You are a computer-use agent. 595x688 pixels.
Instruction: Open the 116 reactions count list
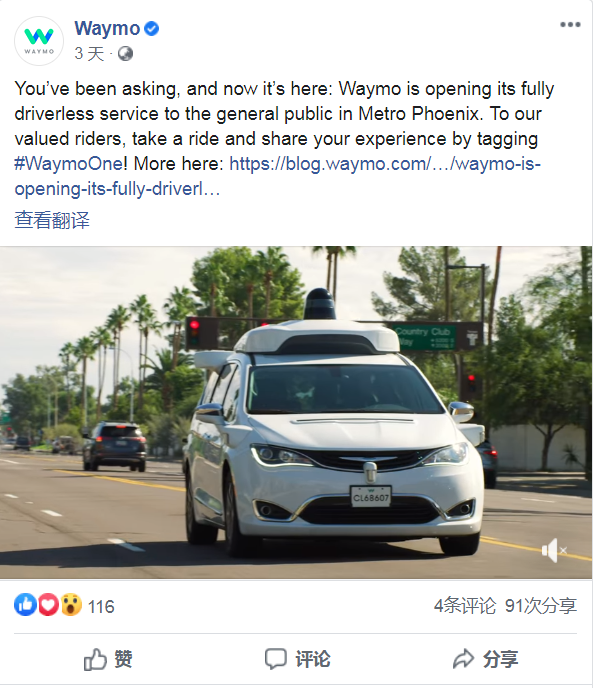coord(101,607)
